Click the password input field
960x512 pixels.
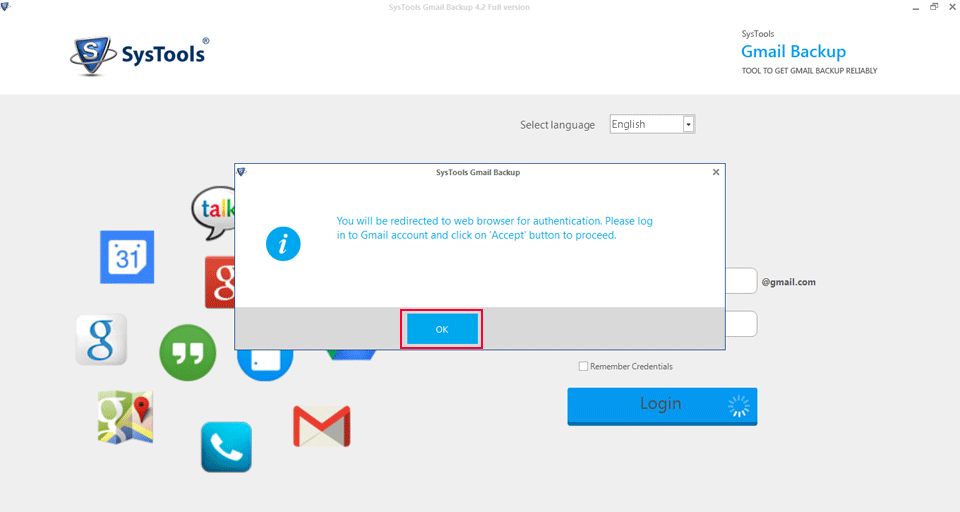[741, 324]
